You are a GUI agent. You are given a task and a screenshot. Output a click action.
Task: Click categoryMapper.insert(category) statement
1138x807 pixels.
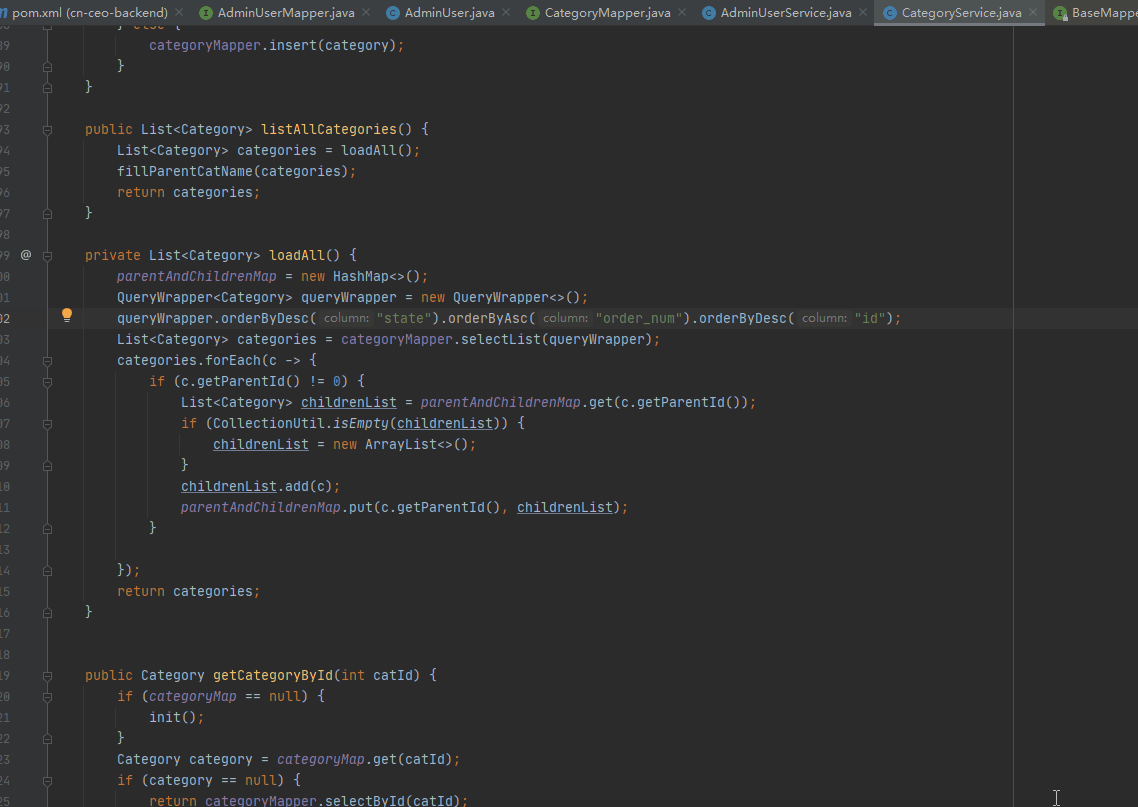pyautogui.click(x=276, y=45)
